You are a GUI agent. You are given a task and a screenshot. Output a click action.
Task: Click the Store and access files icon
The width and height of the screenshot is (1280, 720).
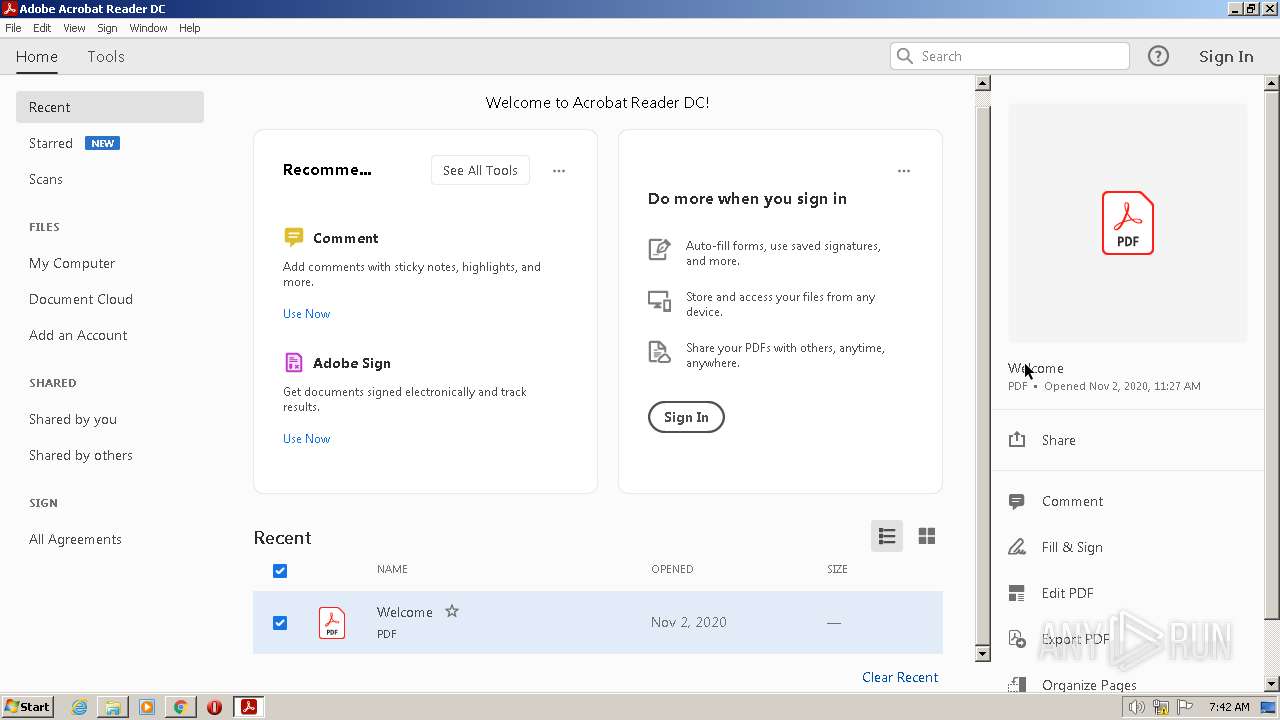pos(659,301)
